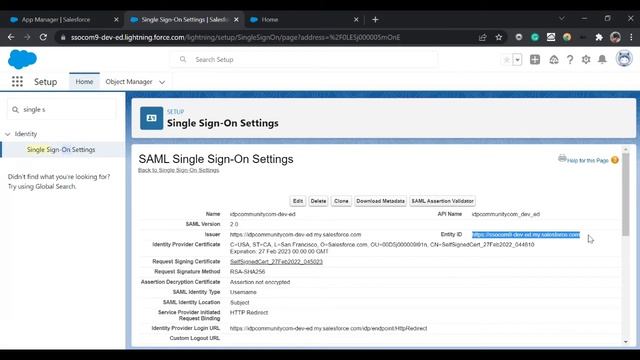
Task: Open Help for this Page link
Action: coord(588,160)
